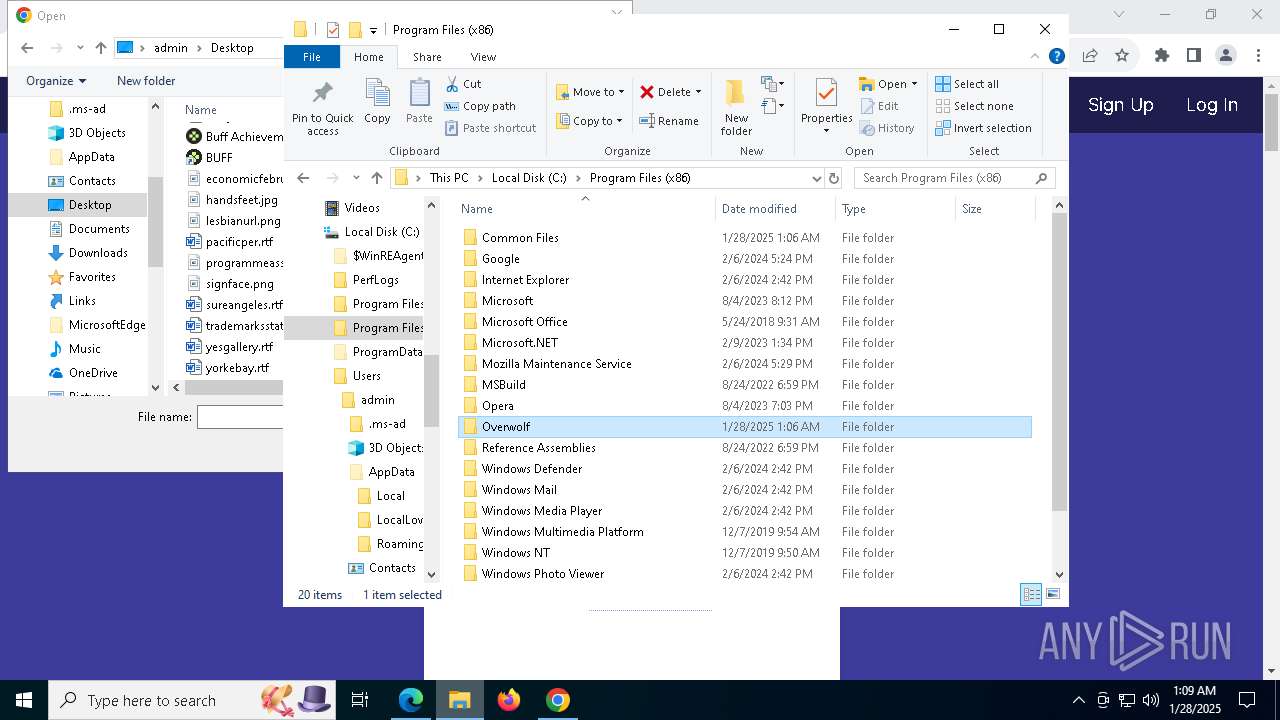The width and height of the screenshot is (1280, 720).
Task: Open the Organize dropdown in the Open dialog
Action: (x=56, y=81)
